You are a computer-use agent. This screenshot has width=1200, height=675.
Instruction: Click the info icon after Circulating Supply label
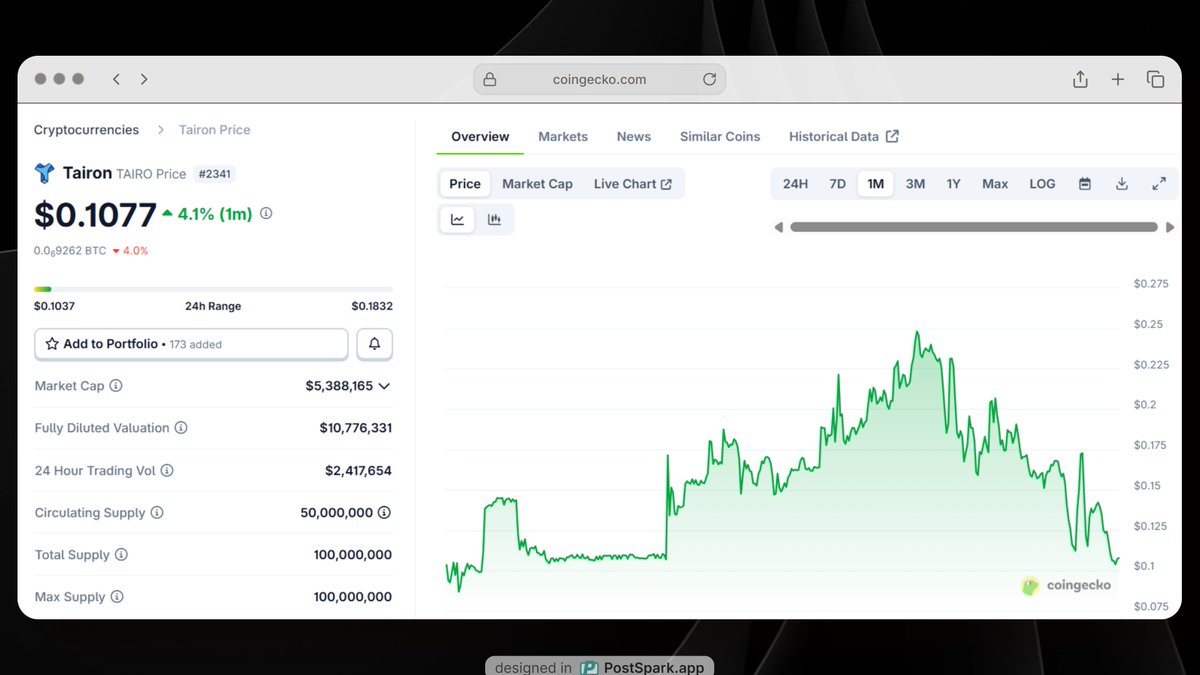tap(157, 513)
